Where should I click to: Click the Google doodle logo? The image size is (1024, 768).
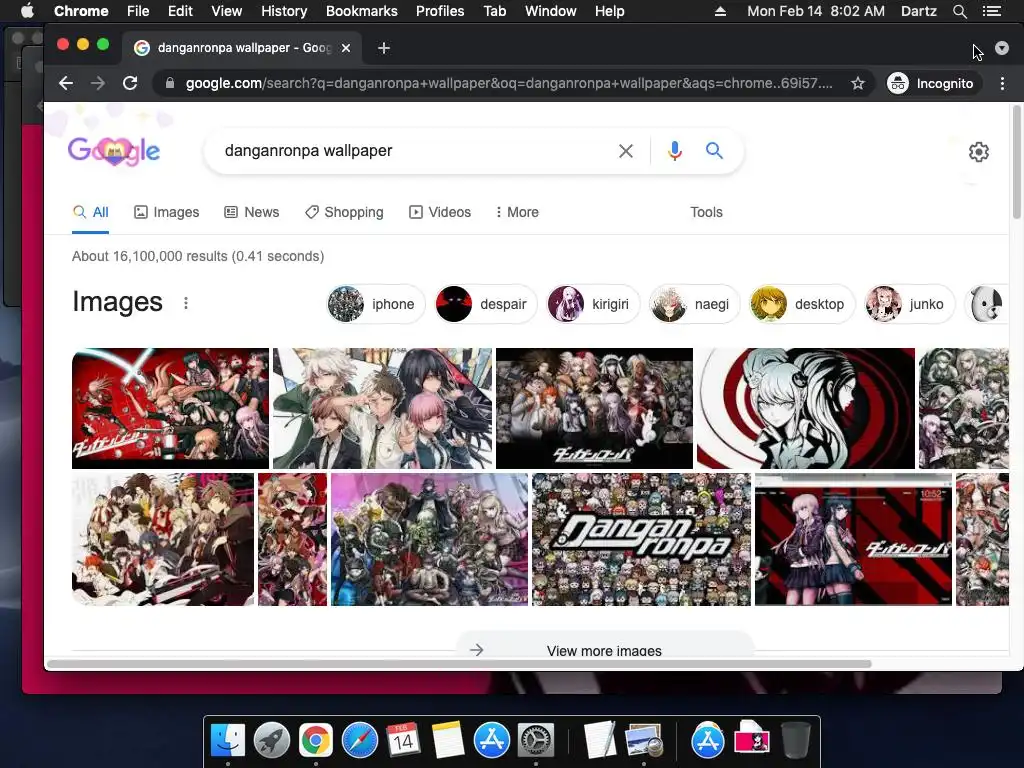(x=114, y=151)
